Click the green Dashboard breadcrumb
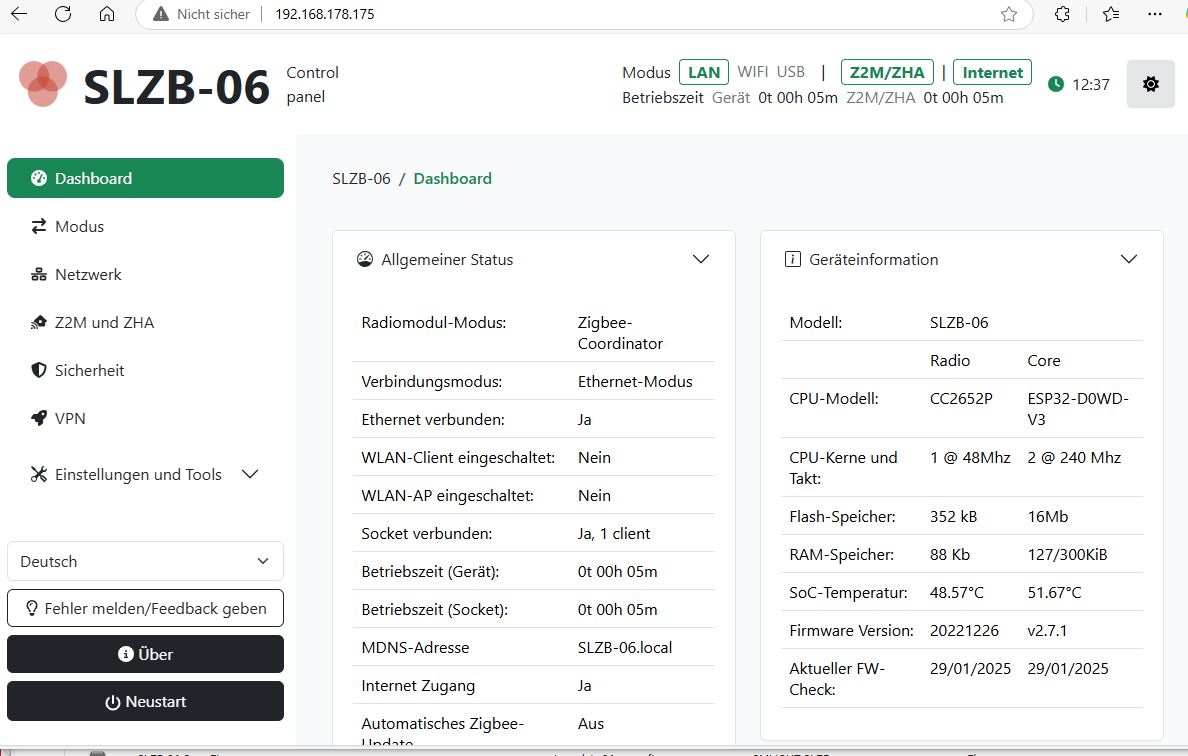The height and width of the screenshot is (756, 1188). pyautogui.click(x=452, y=179)
